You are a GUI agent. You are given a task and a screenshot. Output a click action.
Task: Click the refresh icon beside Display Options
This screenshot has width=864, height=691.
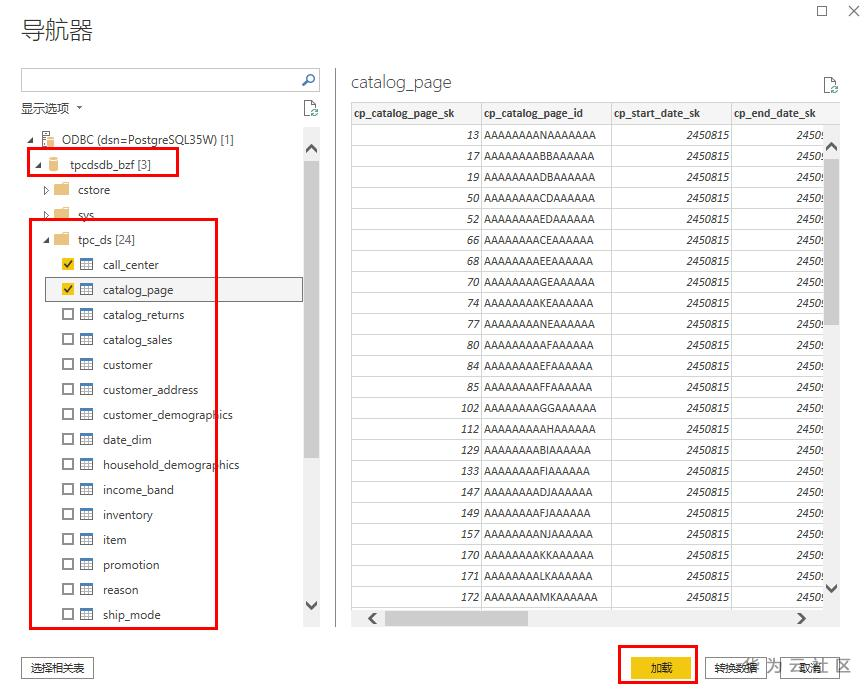point(311,109)
